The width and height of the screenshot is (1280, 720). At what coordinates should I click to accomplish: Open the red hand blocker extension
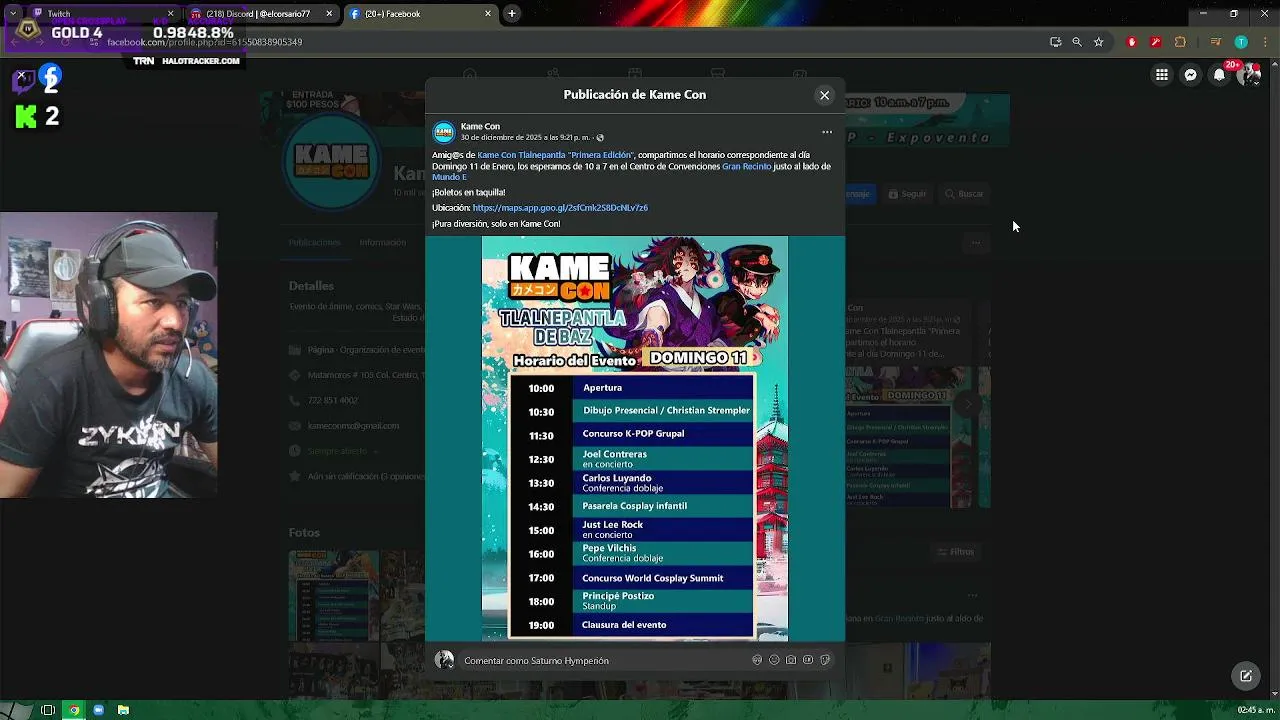click(x=1132, y=42)
